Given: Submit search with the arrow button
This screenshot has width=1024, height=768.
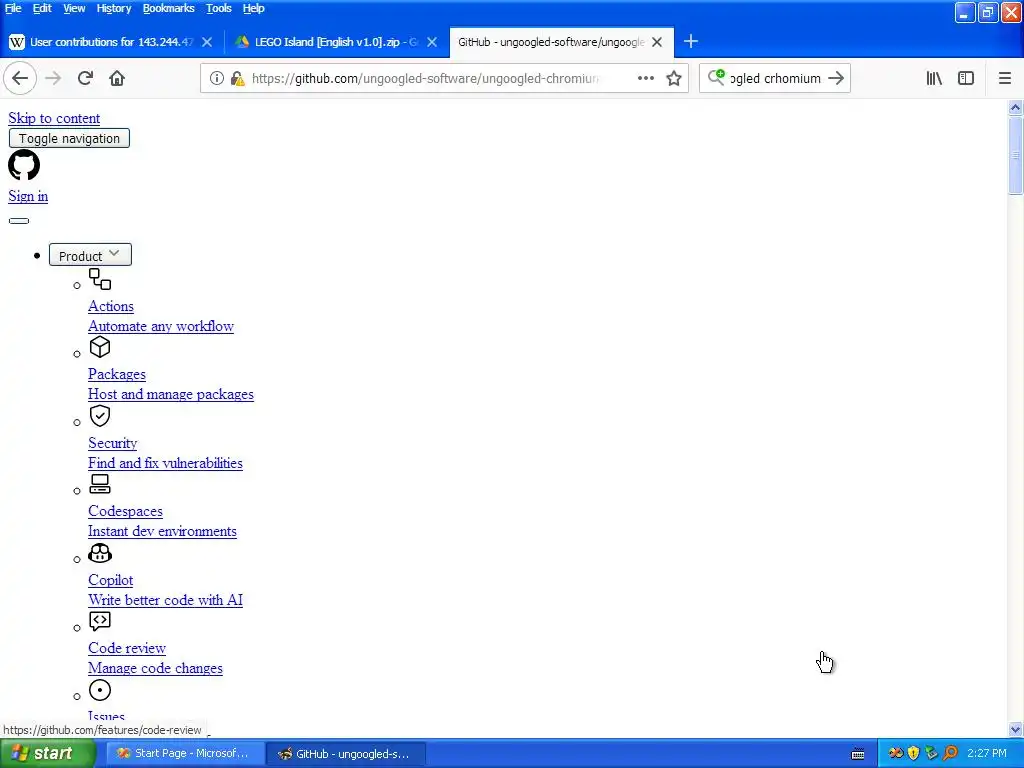Looking at the screenshot, I should (835, 78).
